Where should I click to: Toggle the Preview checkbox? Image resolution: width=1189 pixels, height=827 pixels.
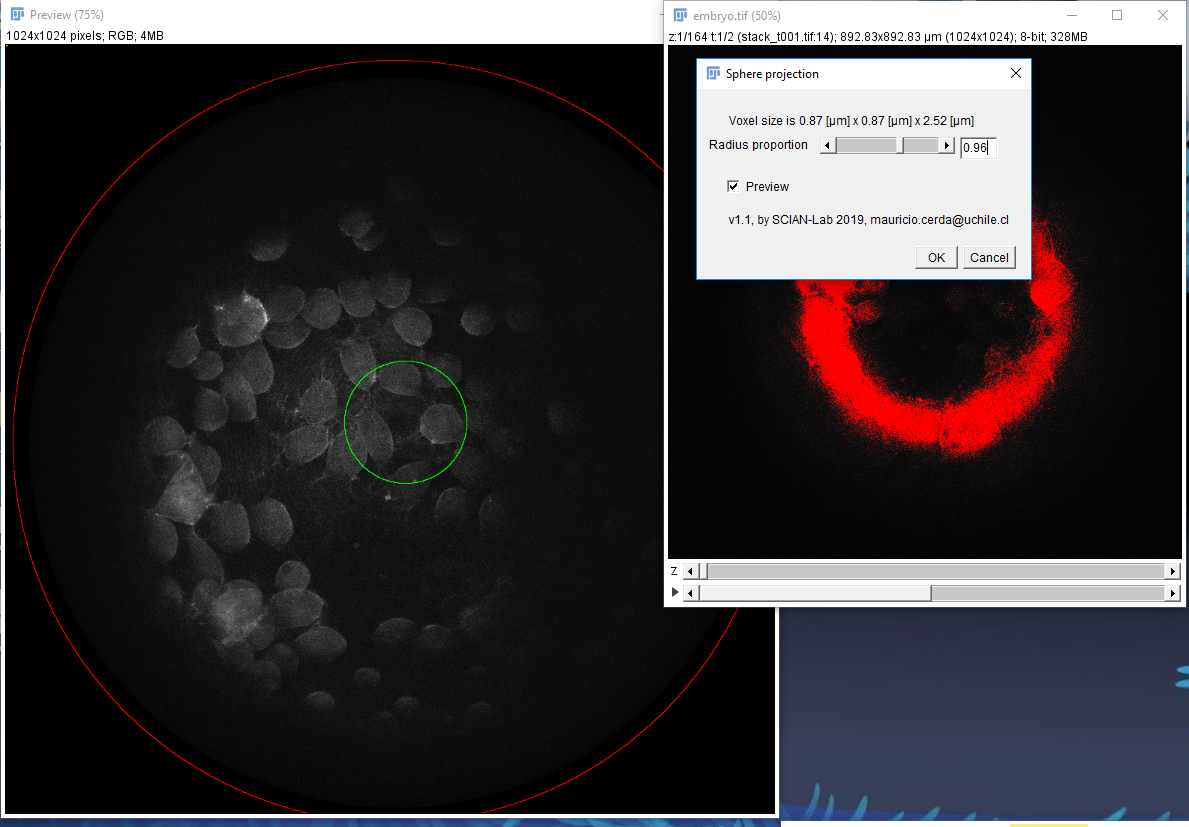click(733, 187)
